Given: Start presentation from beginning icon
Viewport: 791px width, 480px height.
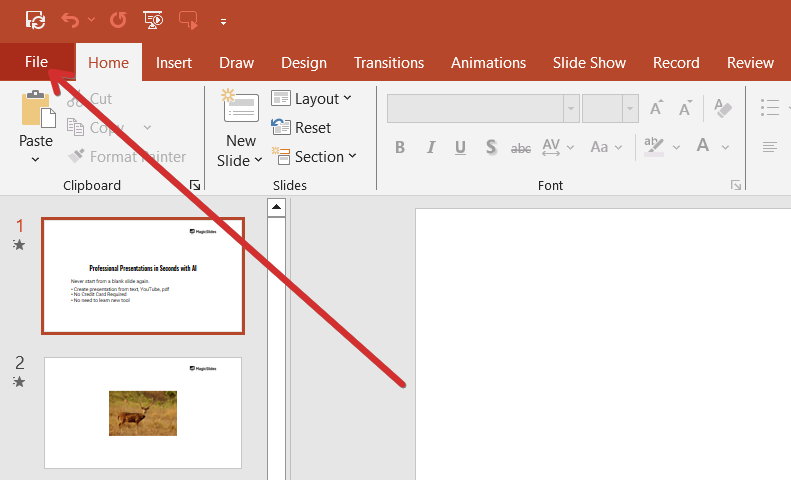Looking at the screenshot, I should pyautogui.click(x=153, y=19).
